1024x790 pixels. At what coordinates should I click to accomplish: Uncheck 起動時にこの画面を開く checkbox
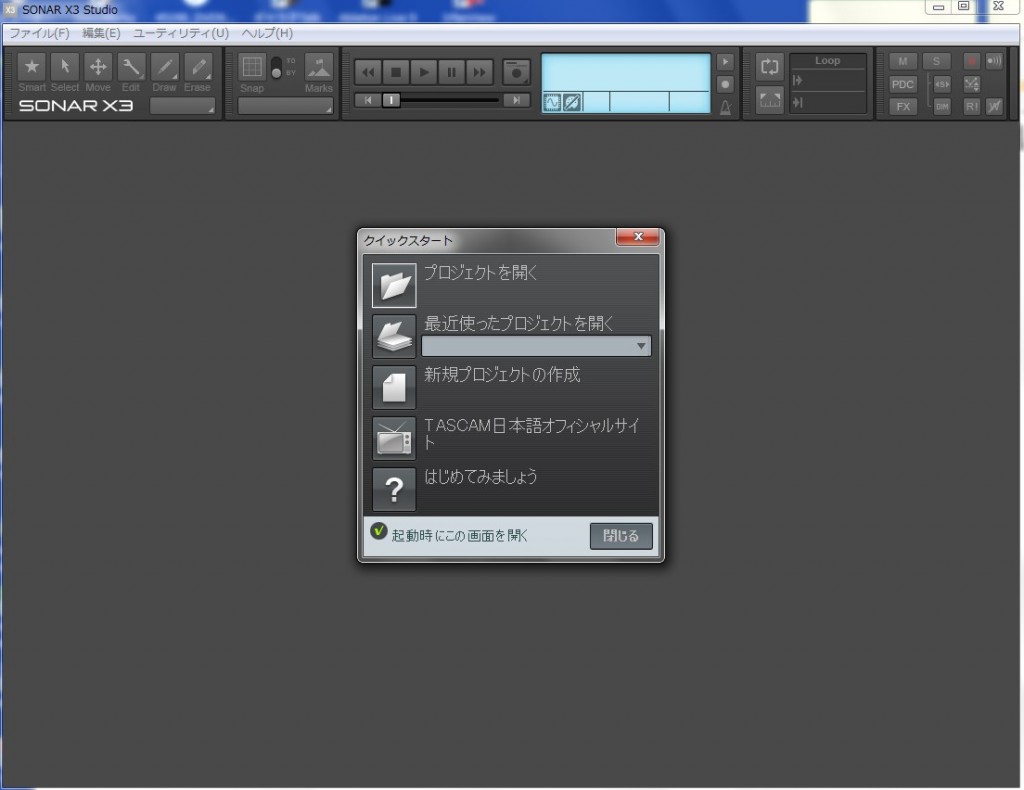379,531
